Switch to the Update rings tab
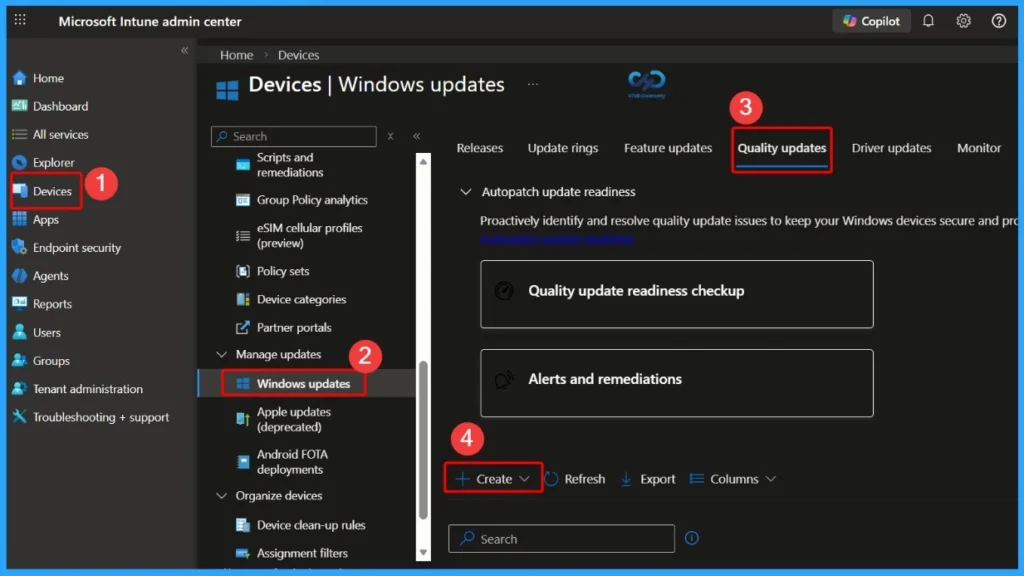 [x=562, y=147]
